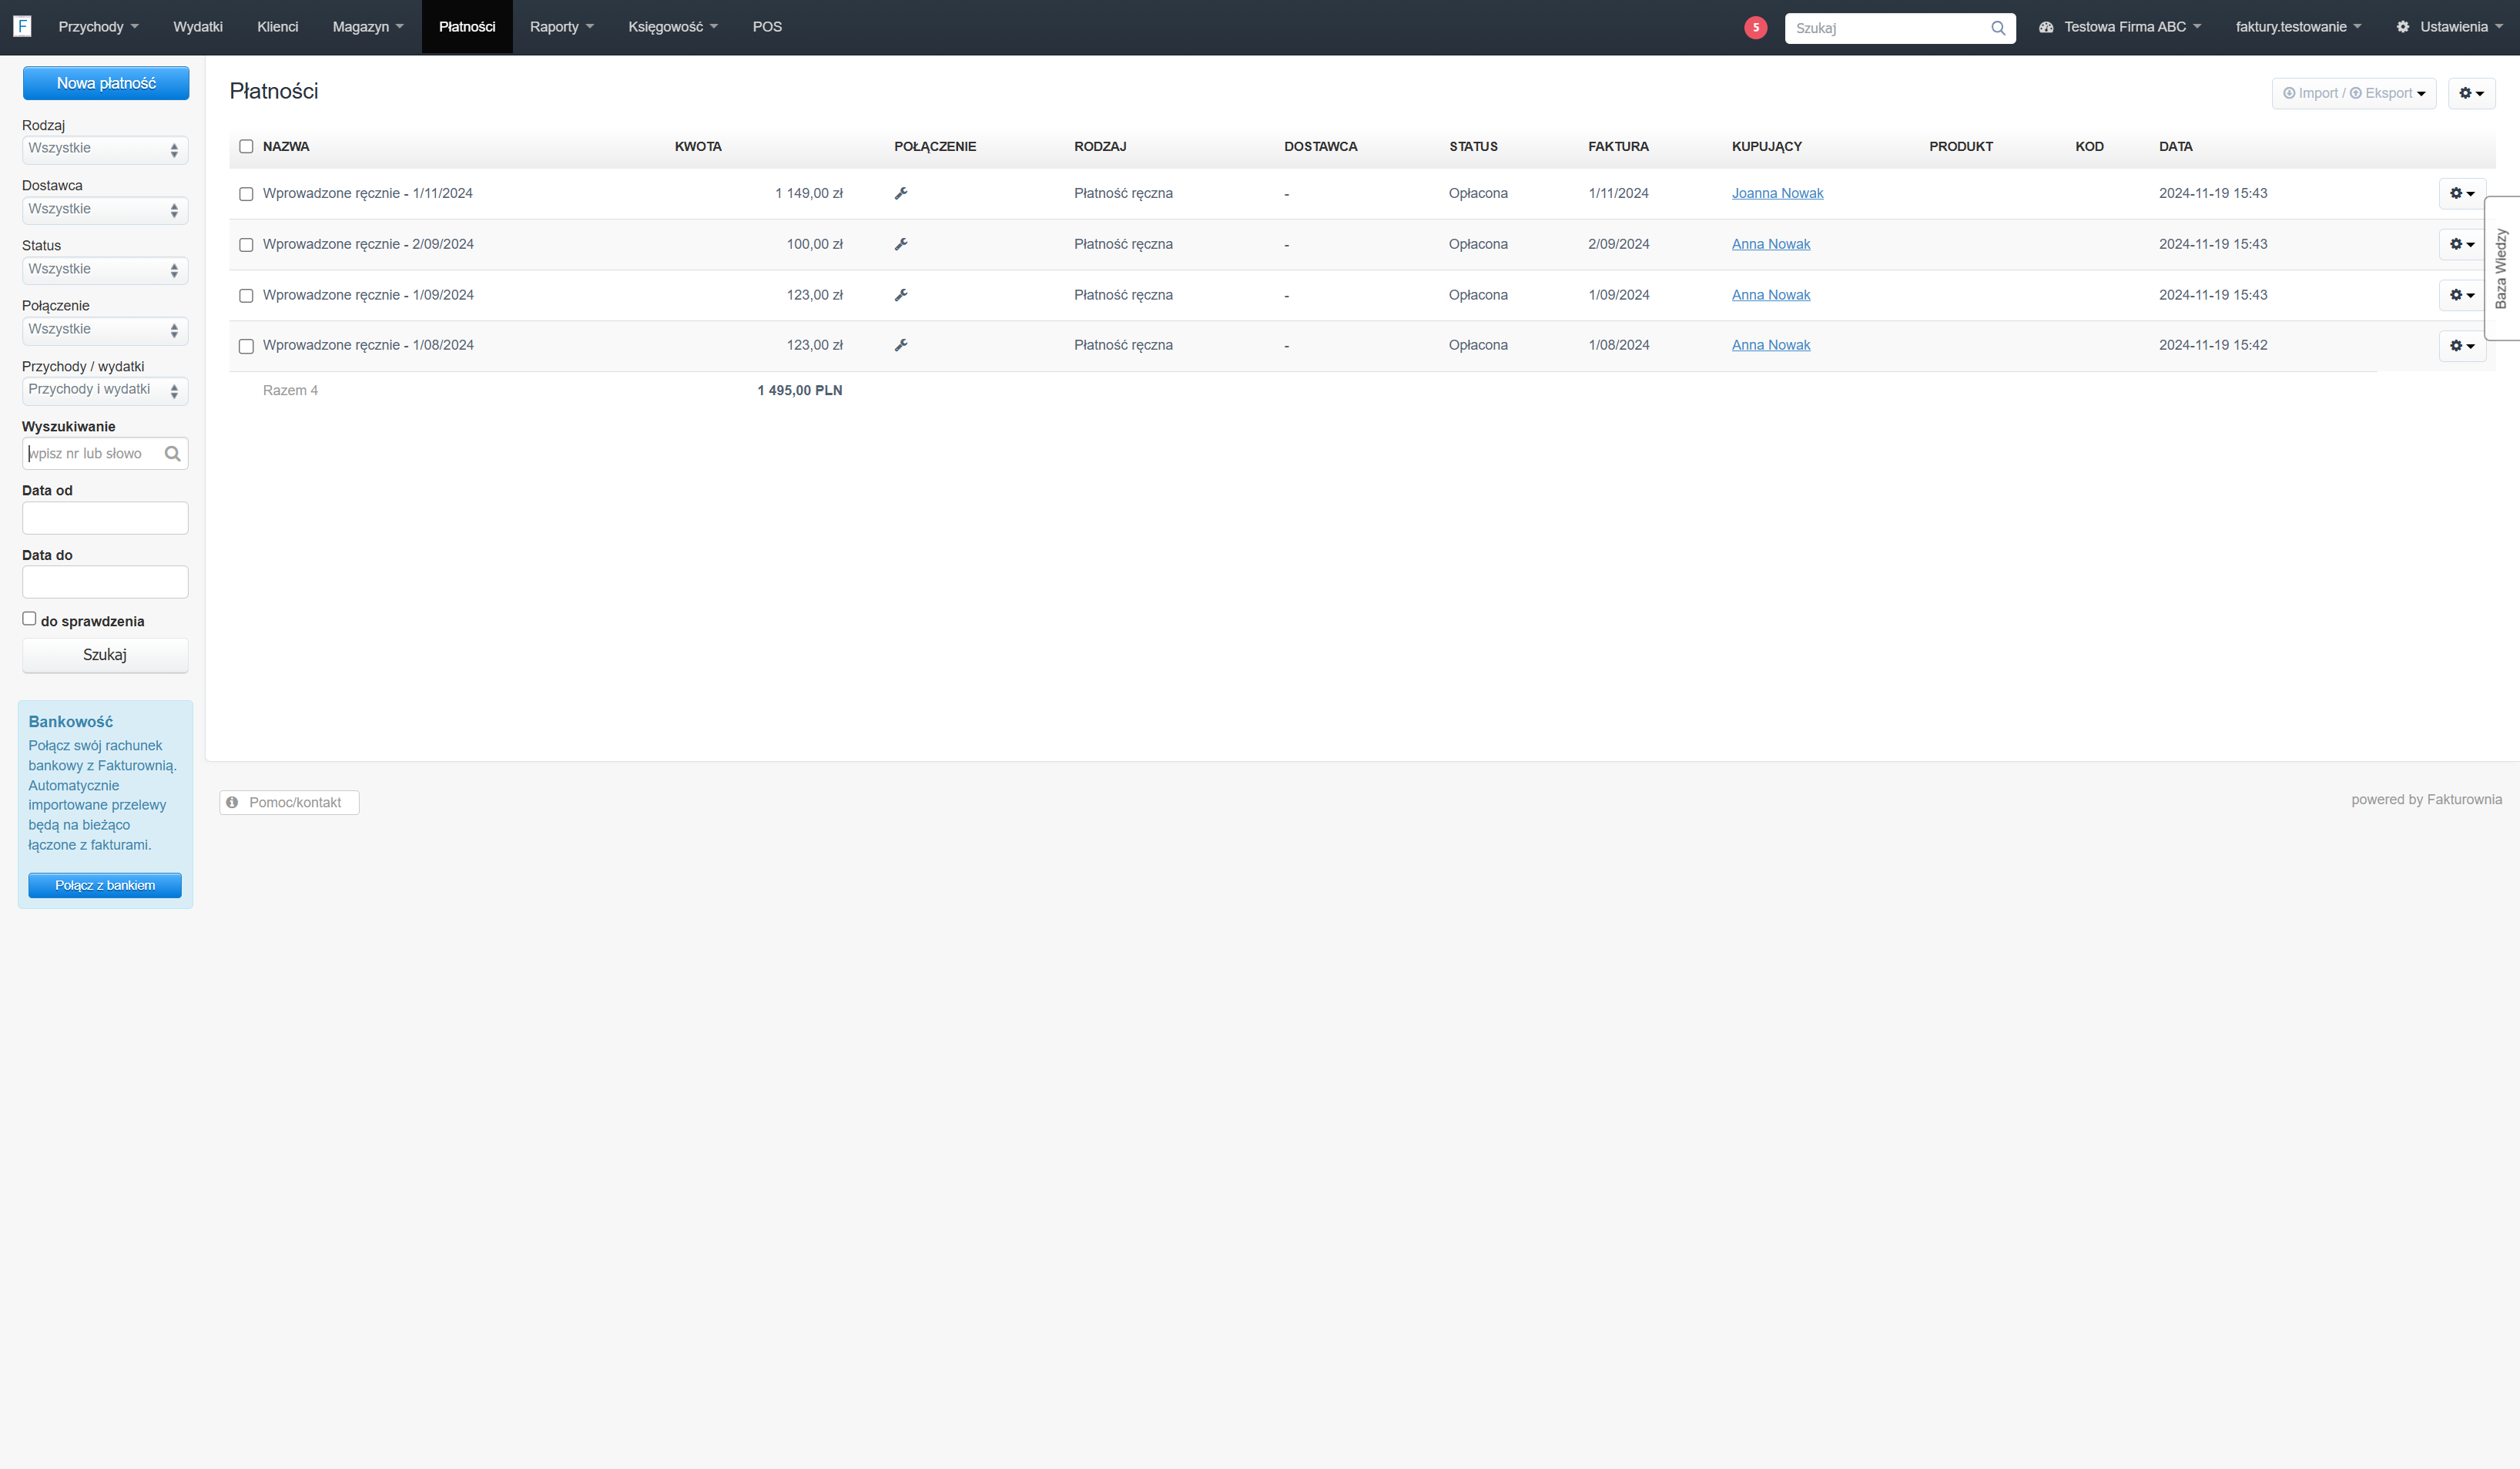This screenshot has height=1469, width=2520.
Task: Click the Połącz z bankiem button
Action: (x=105, y=885)
